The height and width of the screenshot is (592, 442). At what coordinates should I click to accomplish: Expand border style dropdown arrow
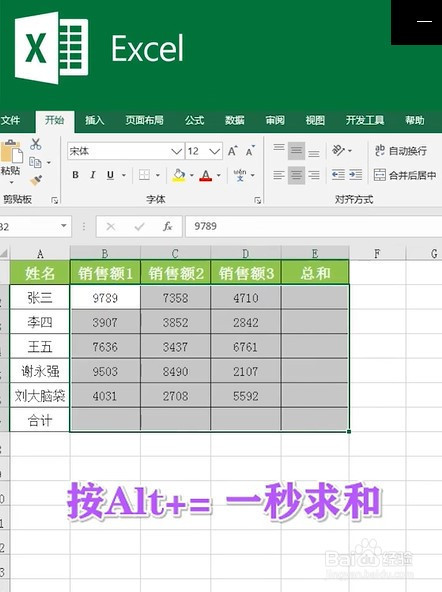[158, 175]
